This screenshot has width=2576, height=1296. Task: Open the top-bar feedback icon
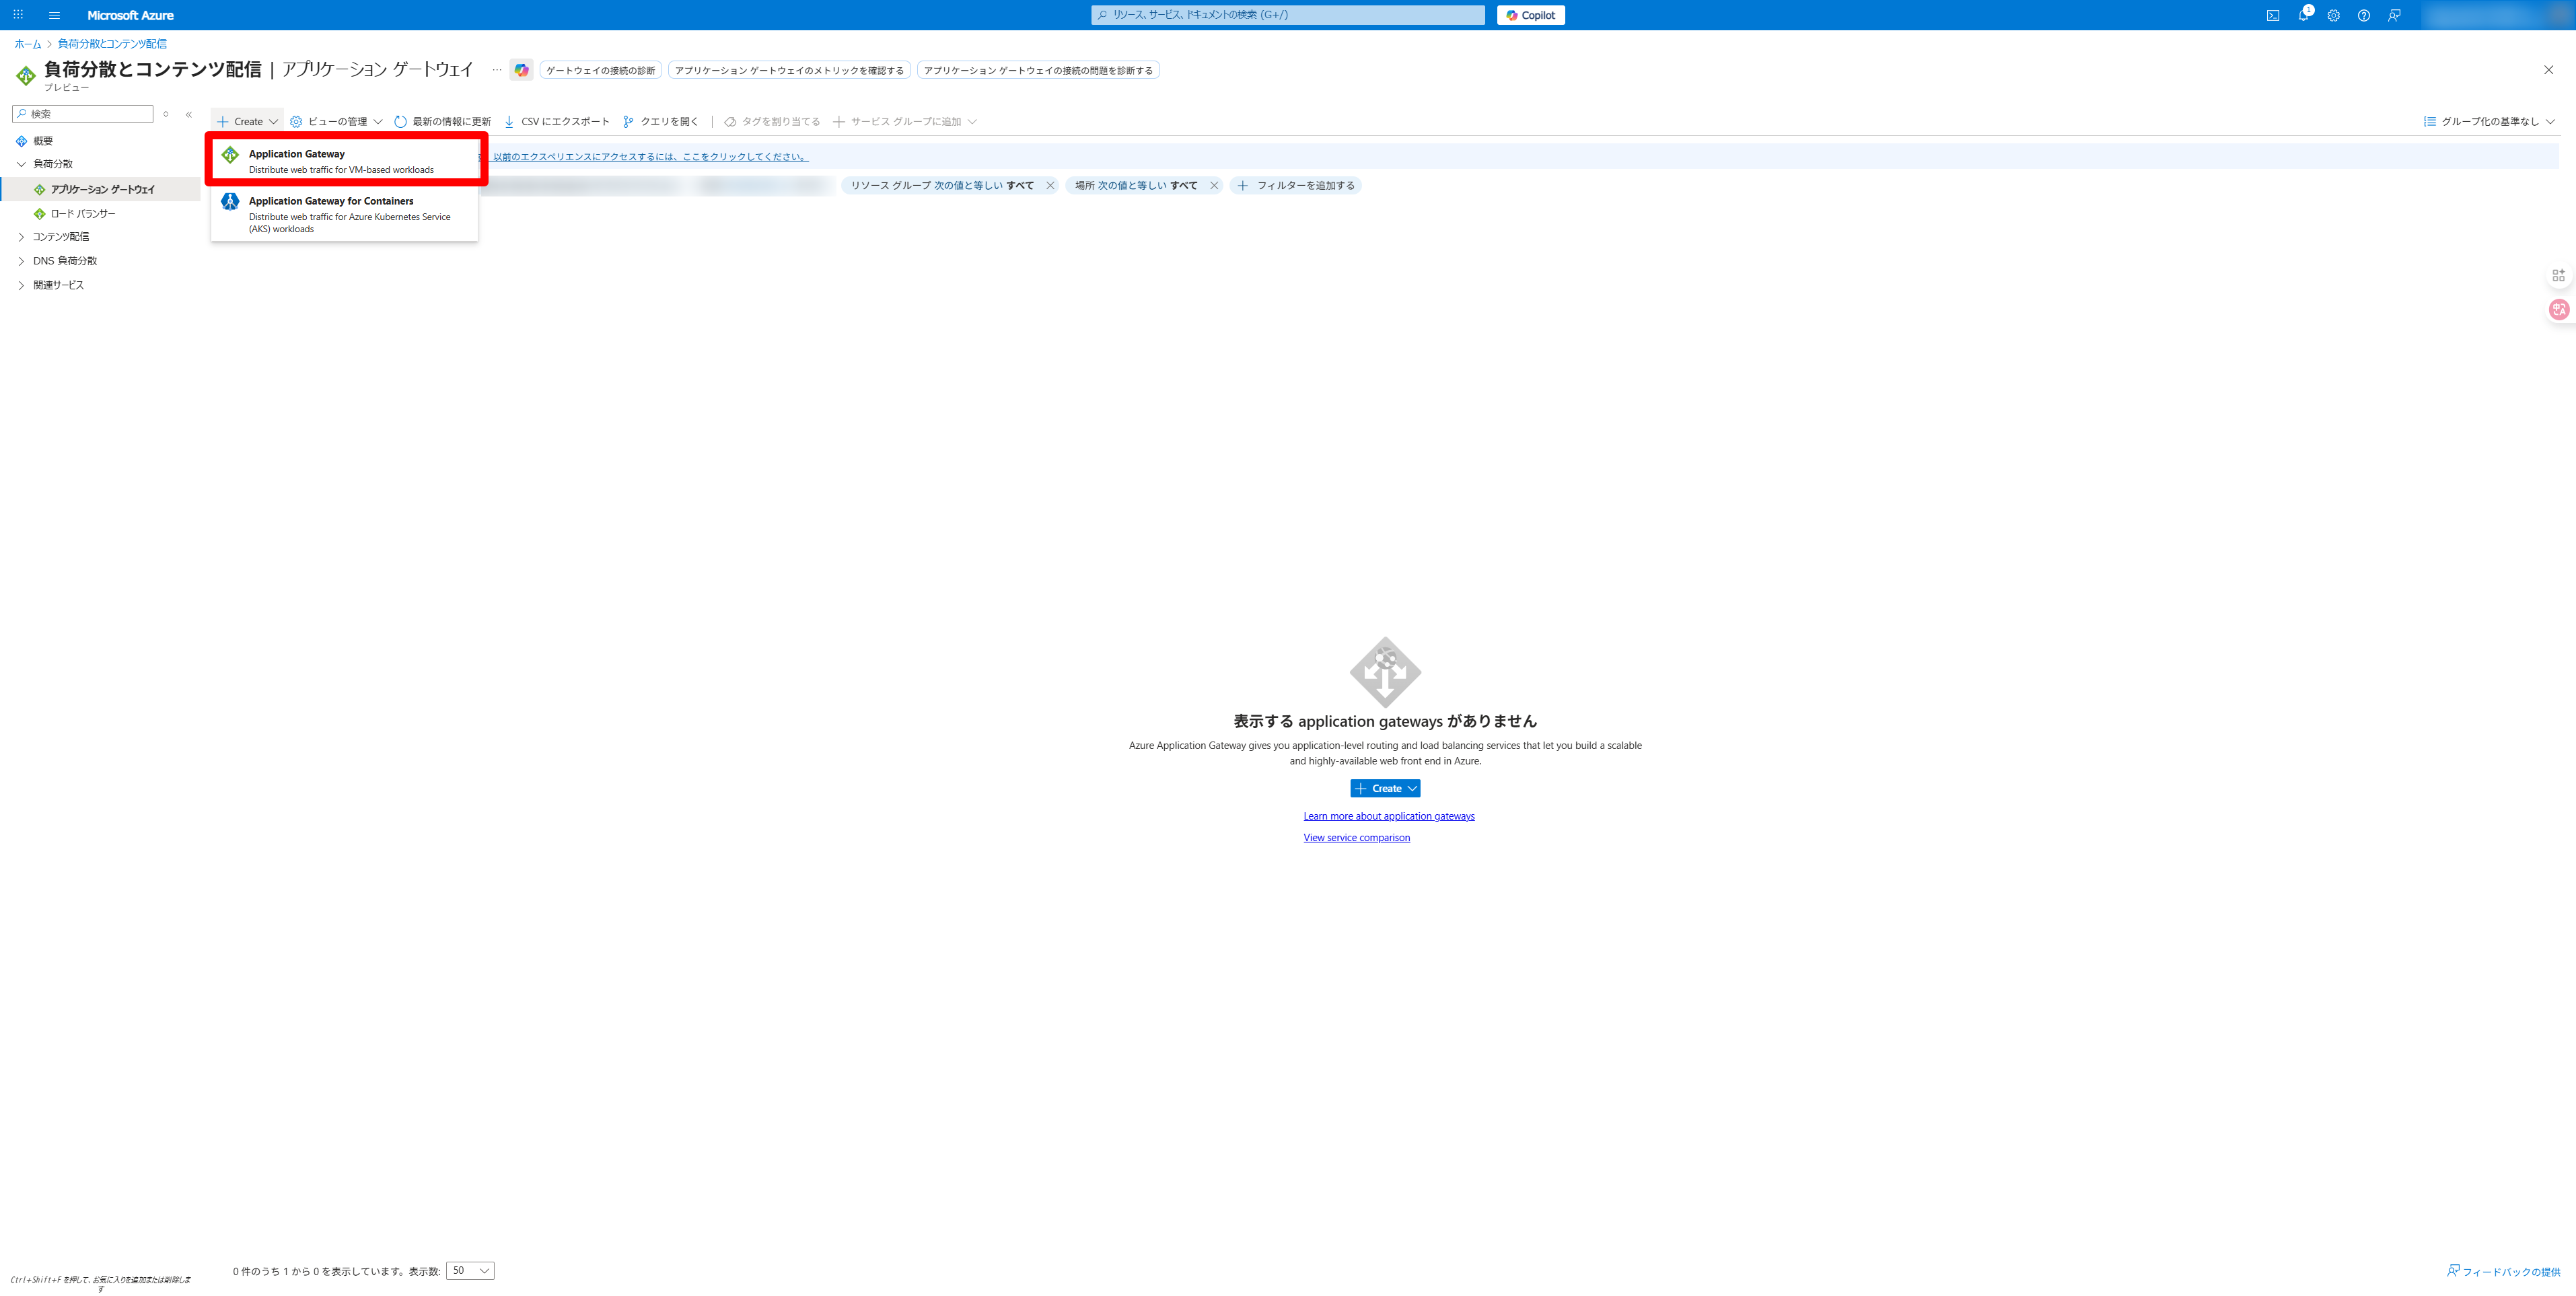point(2394,15)
